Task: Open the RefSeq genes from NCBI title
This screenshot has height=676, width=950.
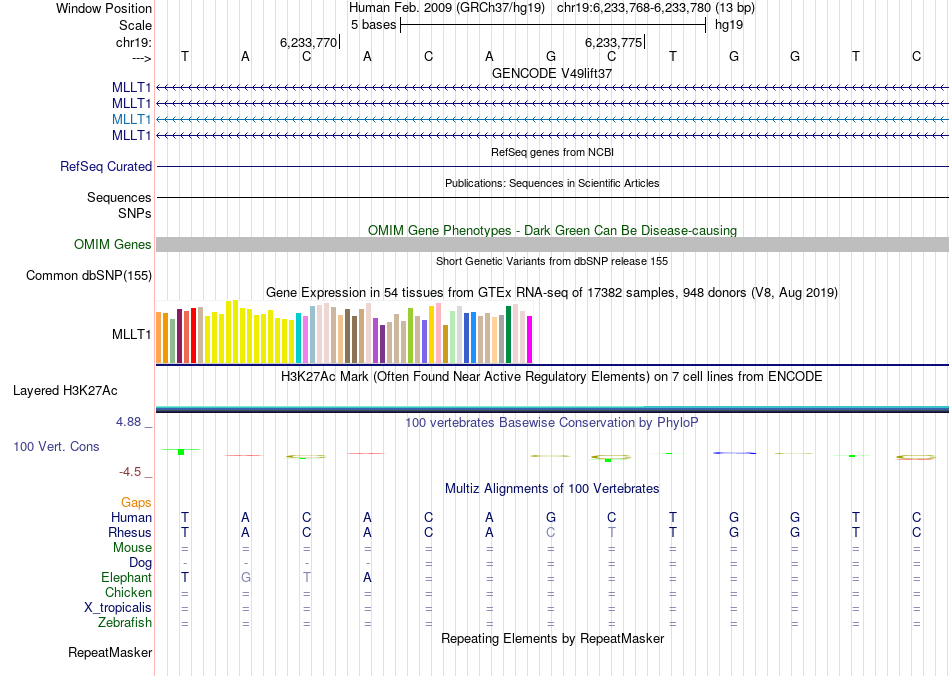Action: coord(552,153)
